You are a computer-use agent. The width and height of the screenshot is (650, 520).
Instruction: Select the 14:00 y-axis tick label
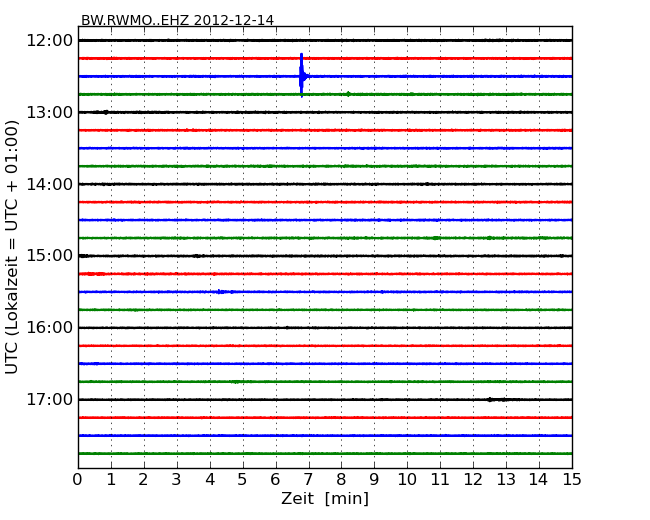click(x=50, y=184)
